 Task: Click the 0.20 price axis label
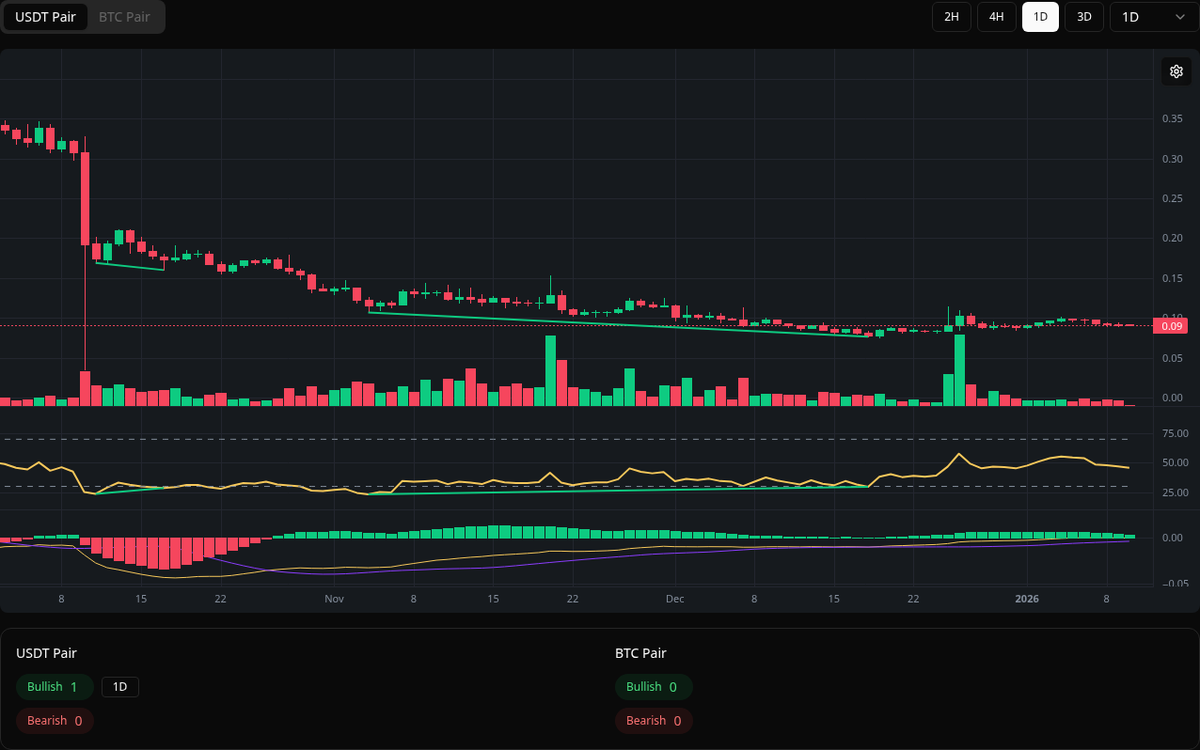1173,238
